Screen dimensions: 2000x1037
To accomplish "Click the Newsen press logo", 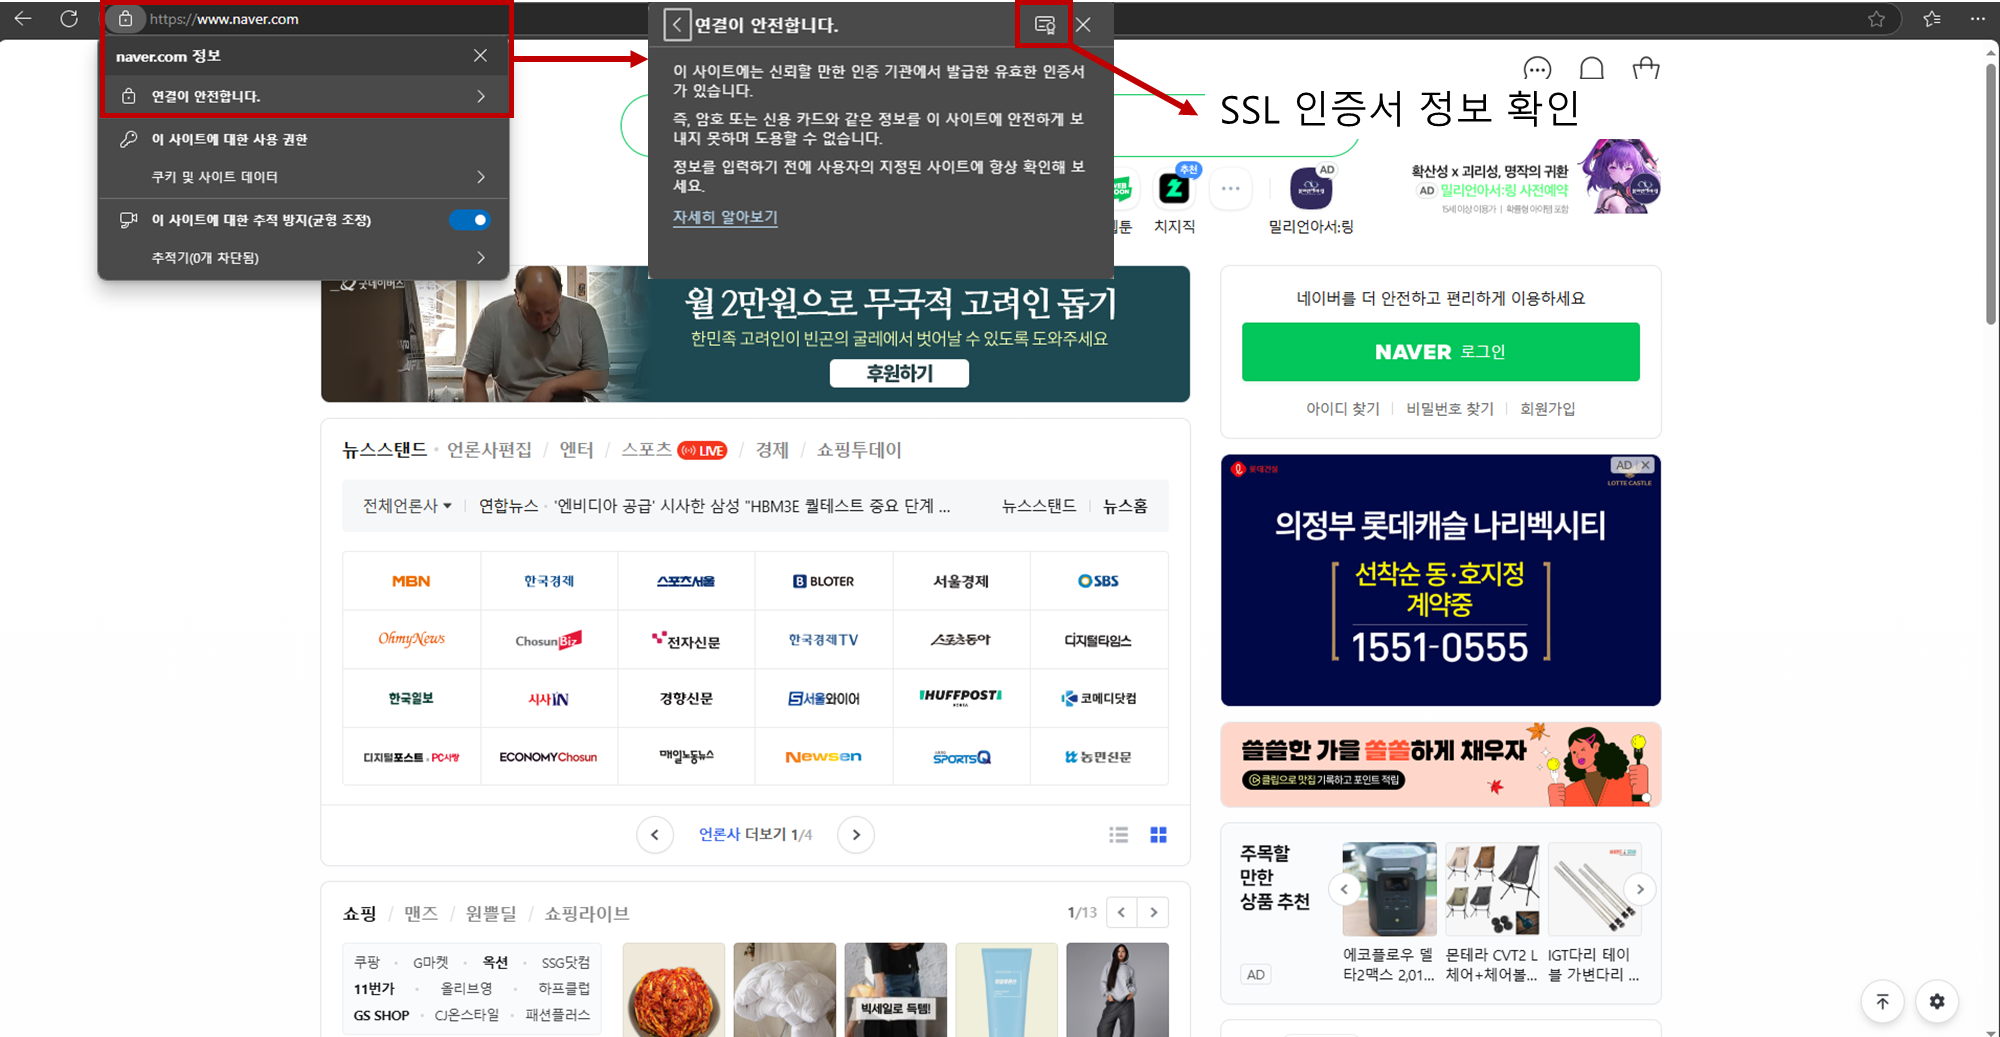I will [x=823, y=757].
